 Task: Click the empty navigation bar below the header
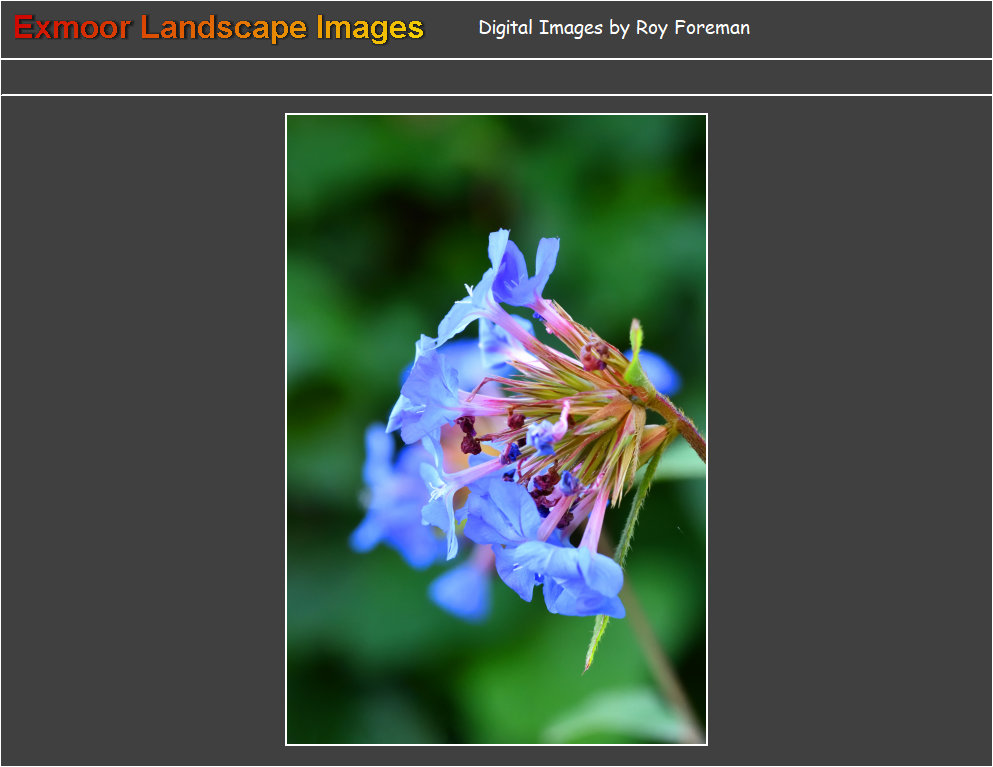click(x=496, y=77)
